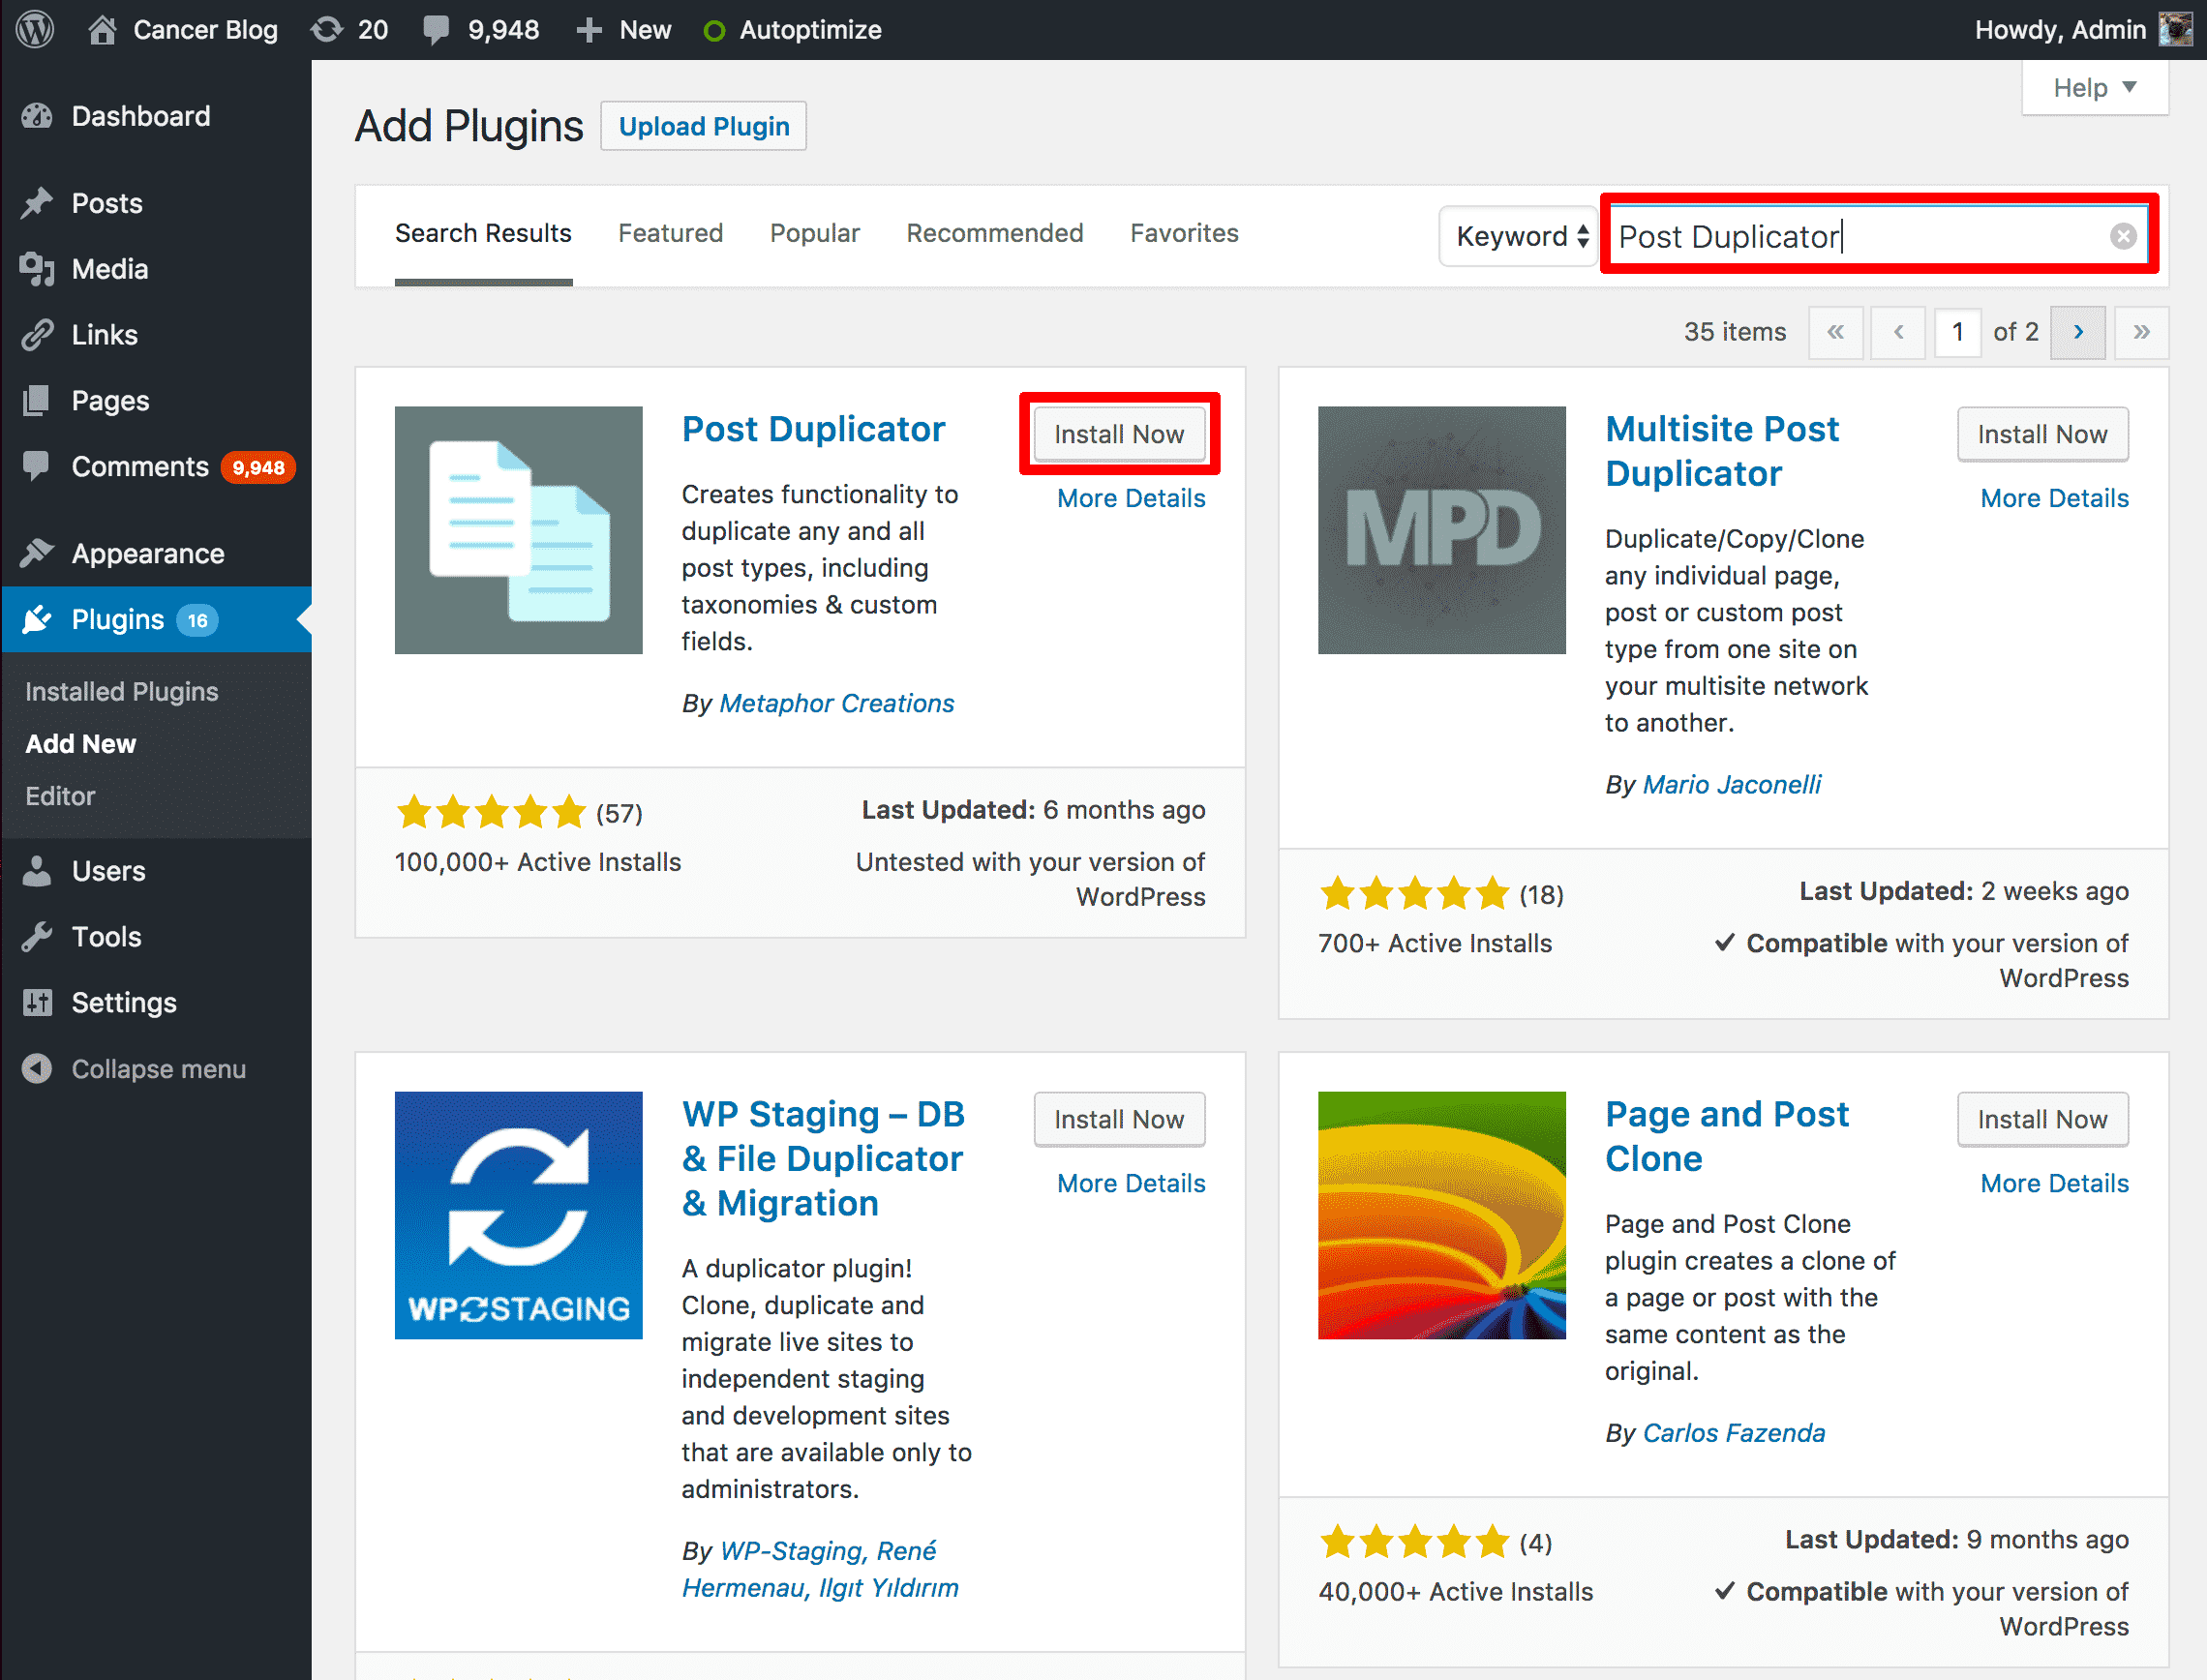Install WP Staging plugin now
2207x1680 pixels.
(x=1119, y=1119)
